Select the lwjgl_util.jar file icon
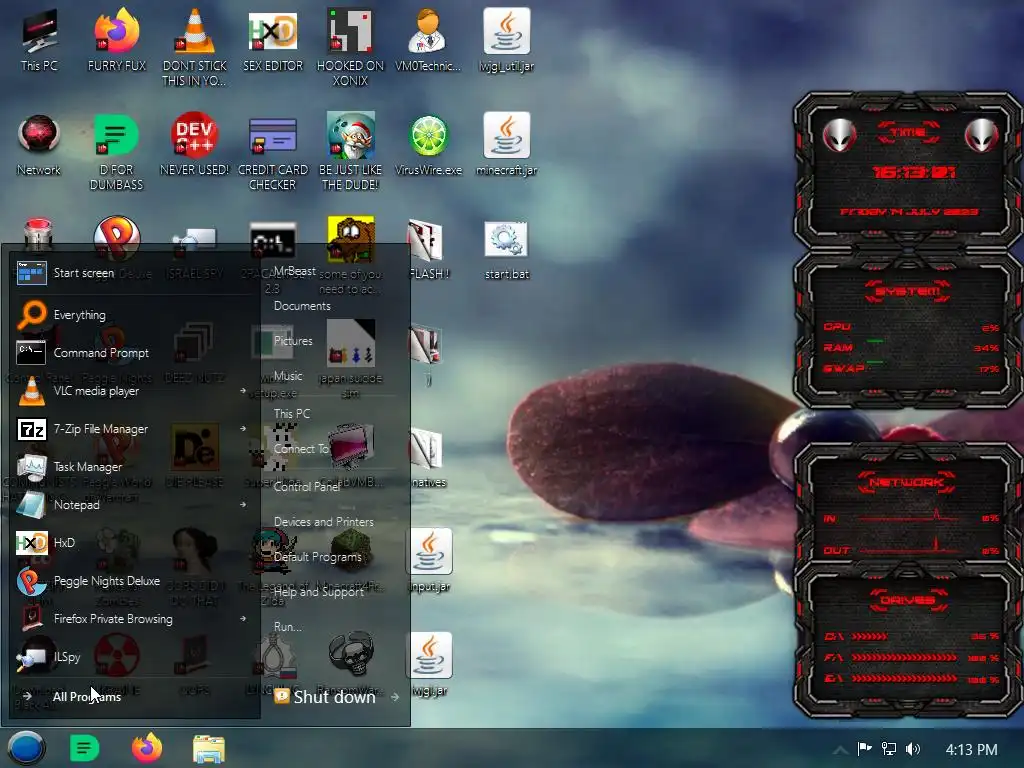This screenshot has width=1024, height=768. [507, 40]
